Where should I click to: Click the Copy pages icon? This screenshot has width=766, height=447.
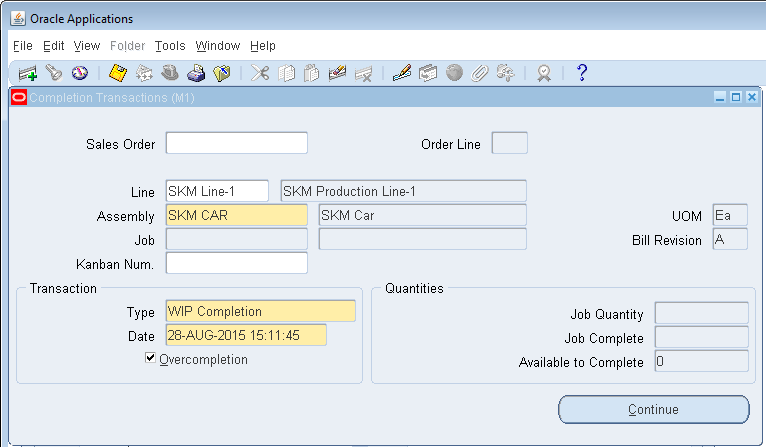[x=286, y=73]
